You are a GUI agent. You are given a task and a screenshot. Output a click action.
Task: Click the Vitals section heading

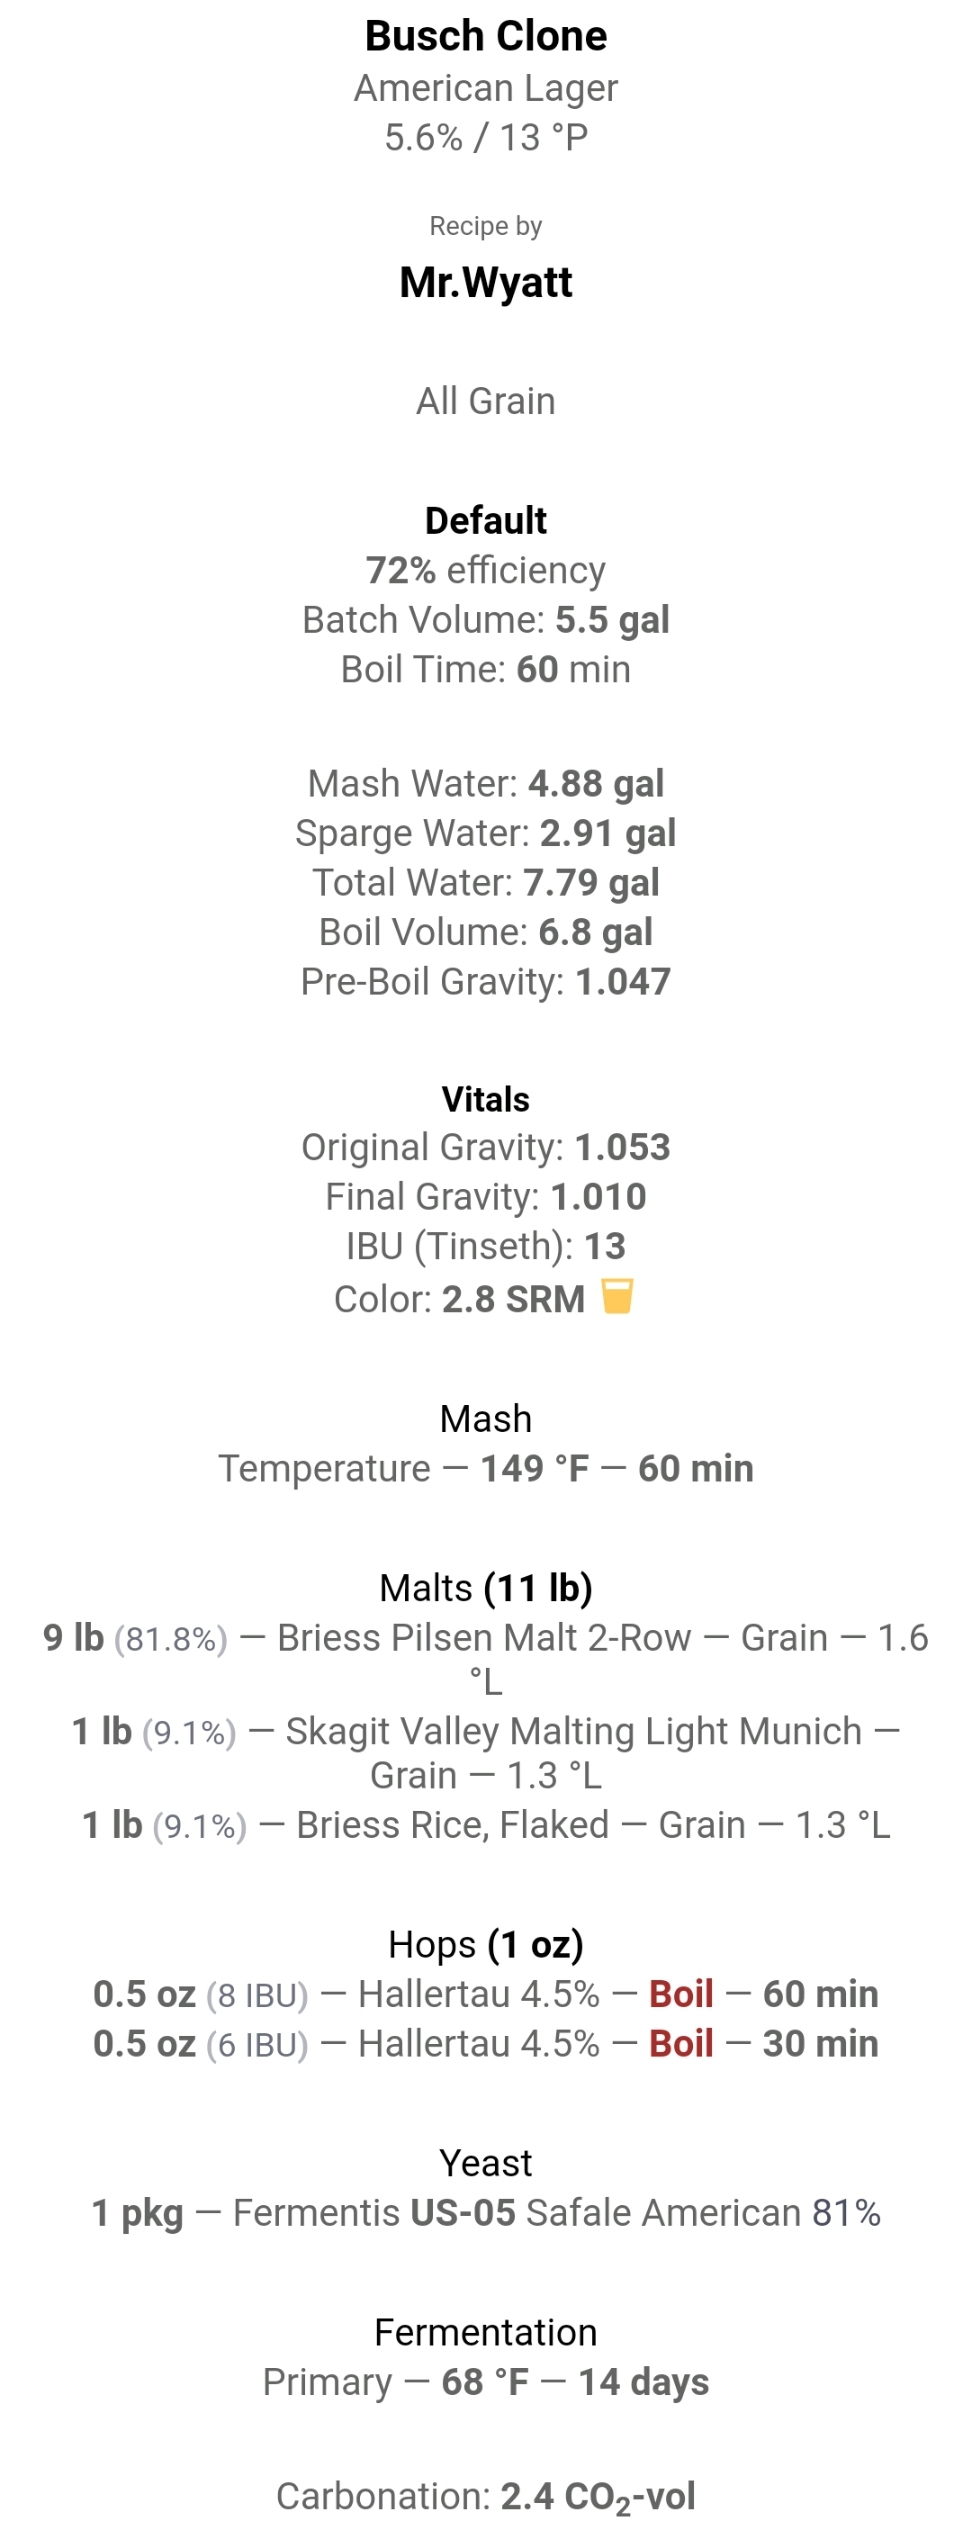coord(486,1099)
